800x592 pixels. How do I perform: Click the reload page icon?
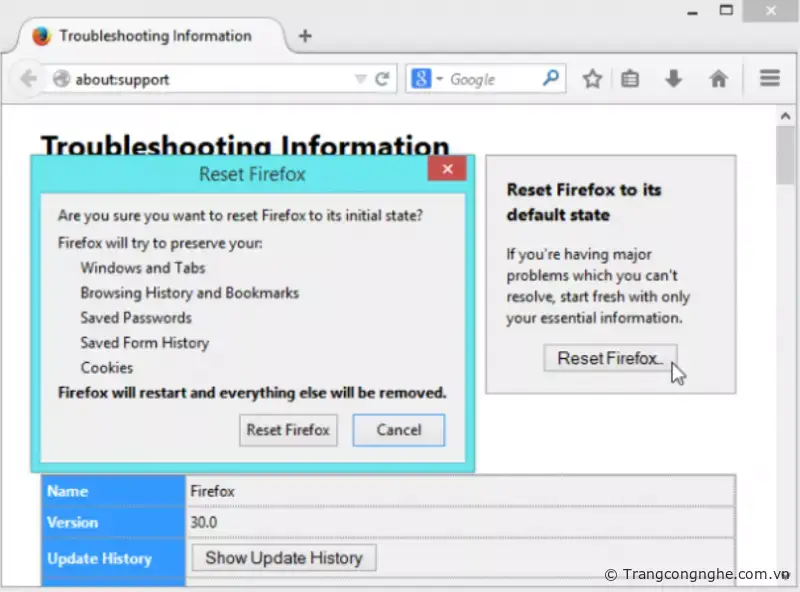382,79
